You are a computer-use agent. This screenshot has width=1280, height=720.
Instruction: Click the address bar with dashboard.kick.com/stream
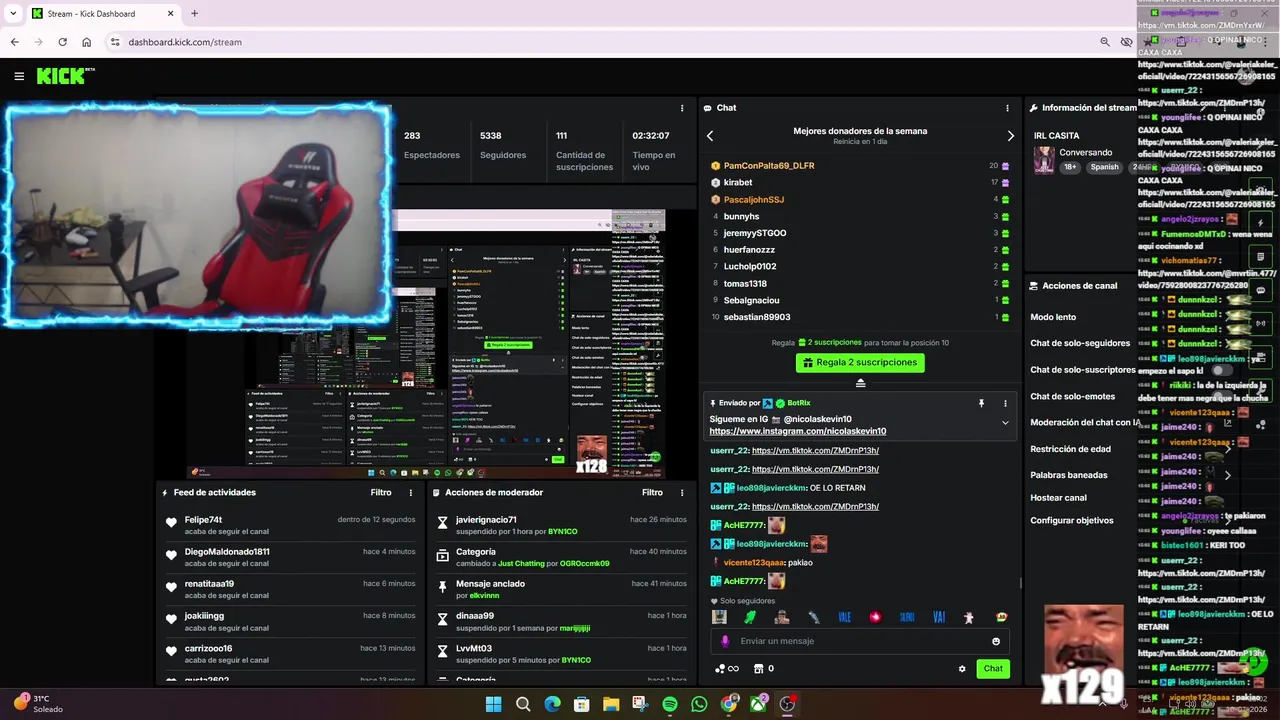click(600, 42)
